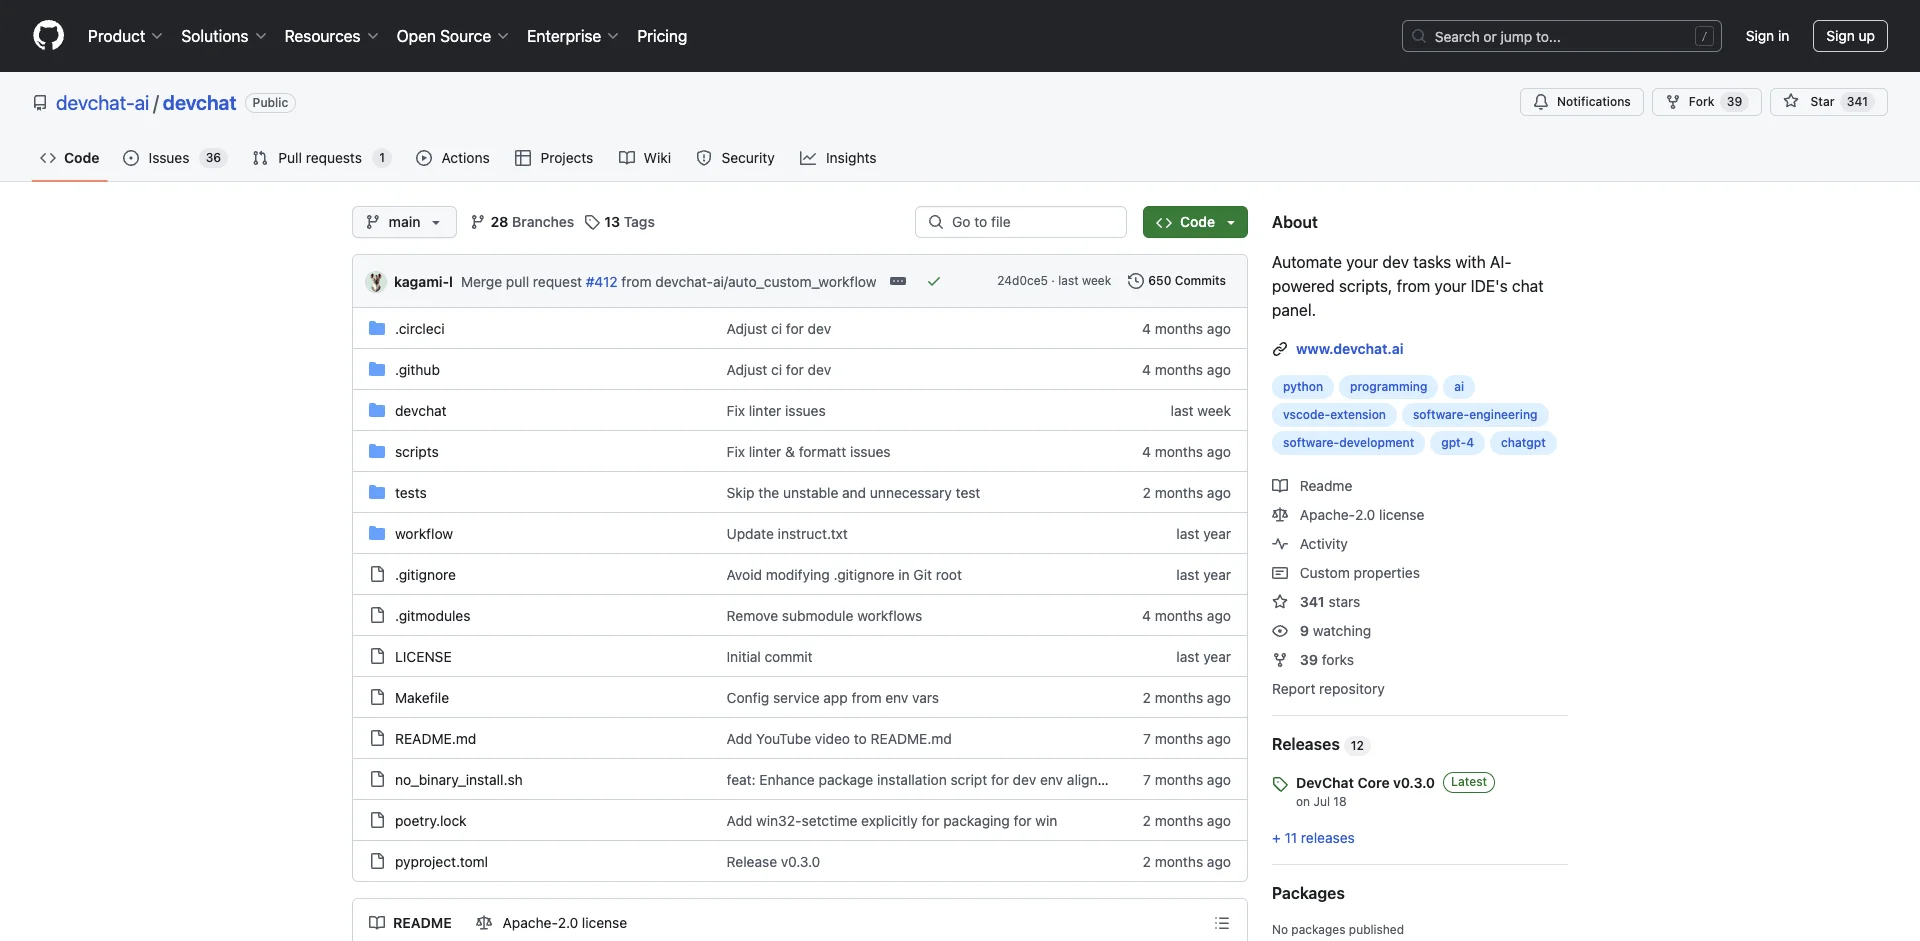Click the tag icon beside DevChat Core v0.3.0

(x=1280, y=784)
